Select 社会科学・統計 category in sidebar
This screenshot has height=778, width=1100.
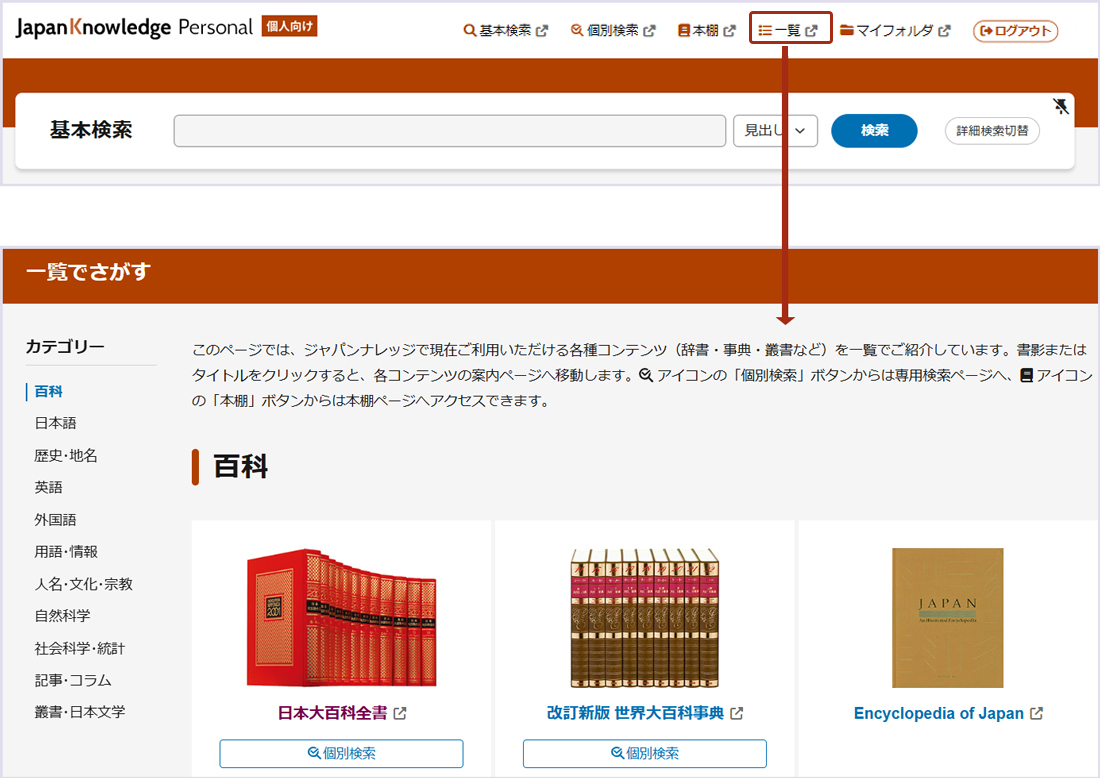coord(80,648)
